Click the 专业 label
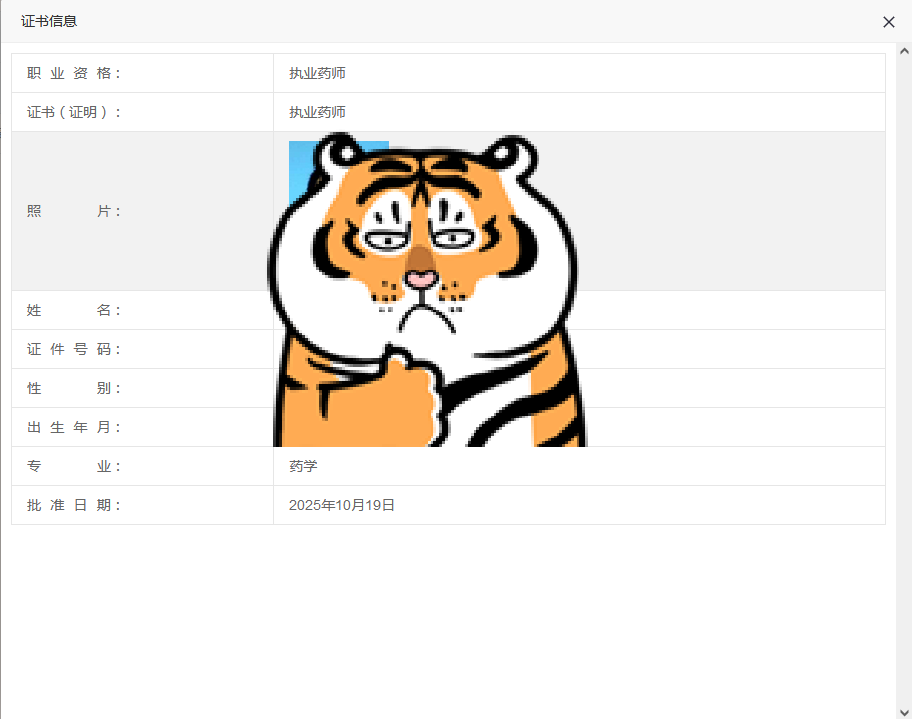 click(x=74, y=466)
